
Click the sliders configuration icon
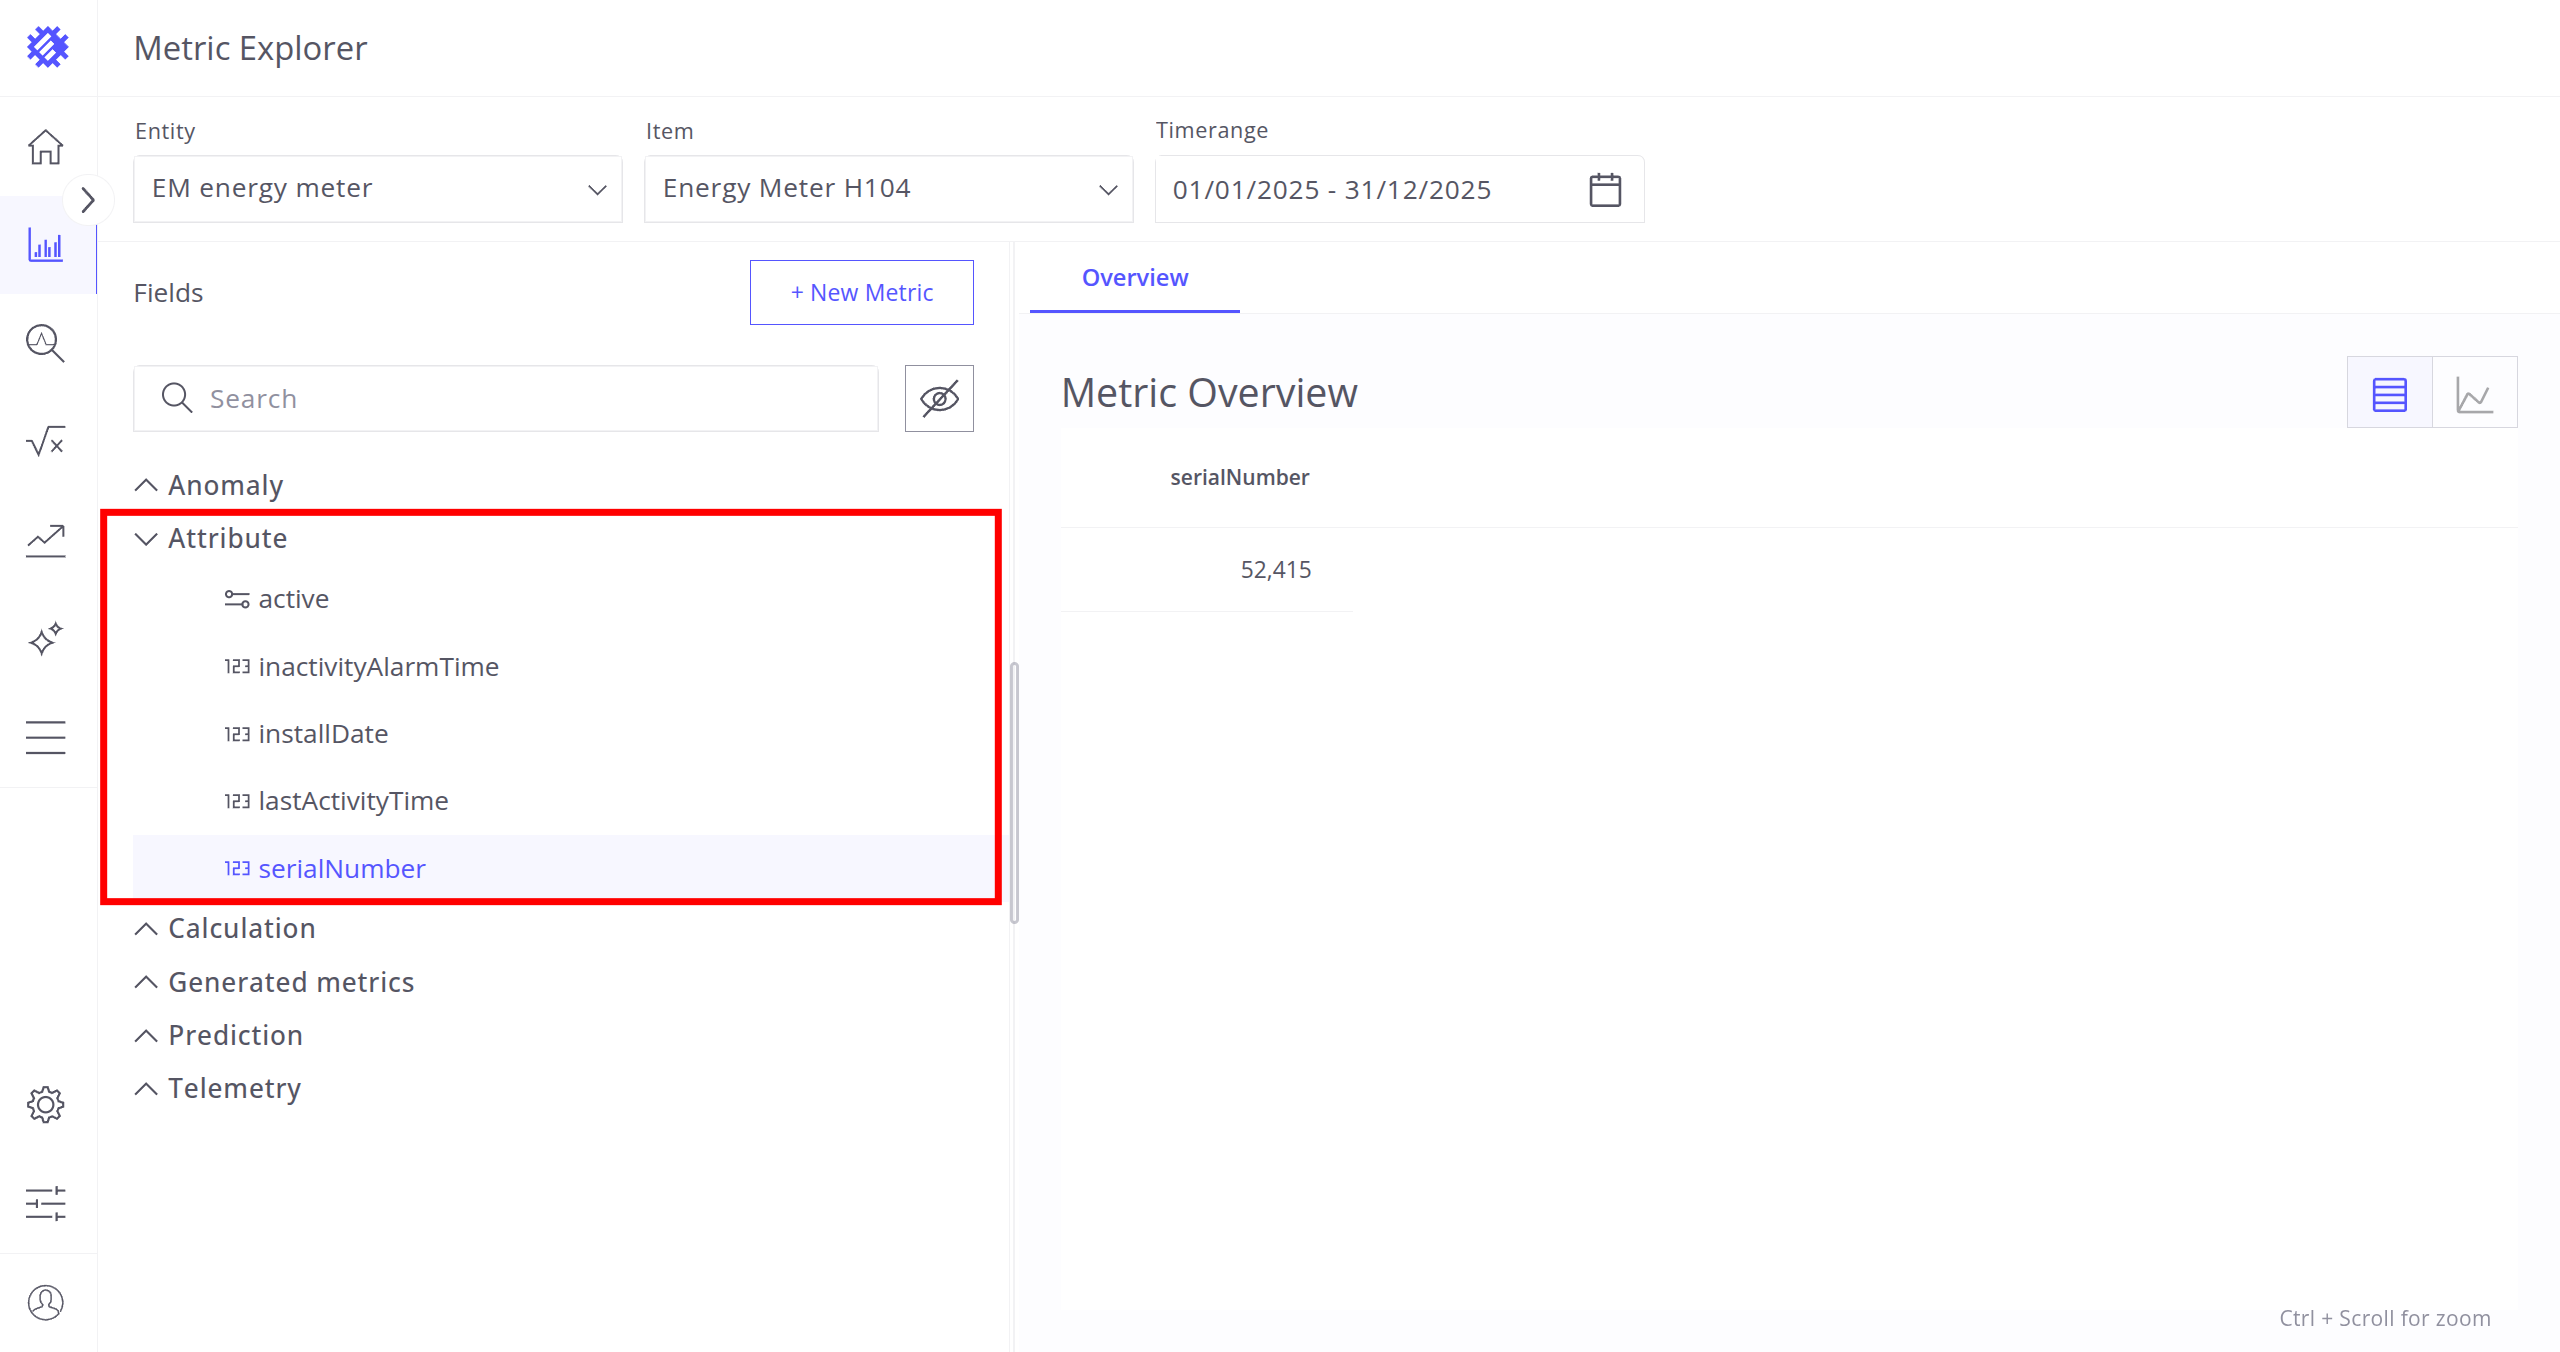point(46,1203)
